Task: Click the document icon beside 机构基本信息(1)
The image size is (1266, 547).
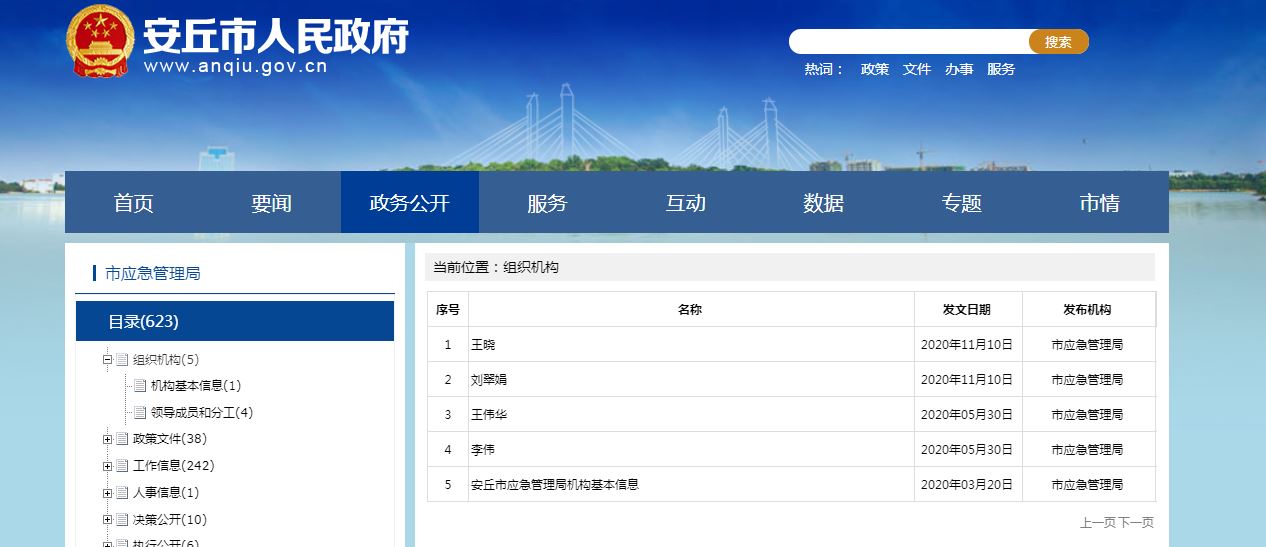Action: point(140,386)
